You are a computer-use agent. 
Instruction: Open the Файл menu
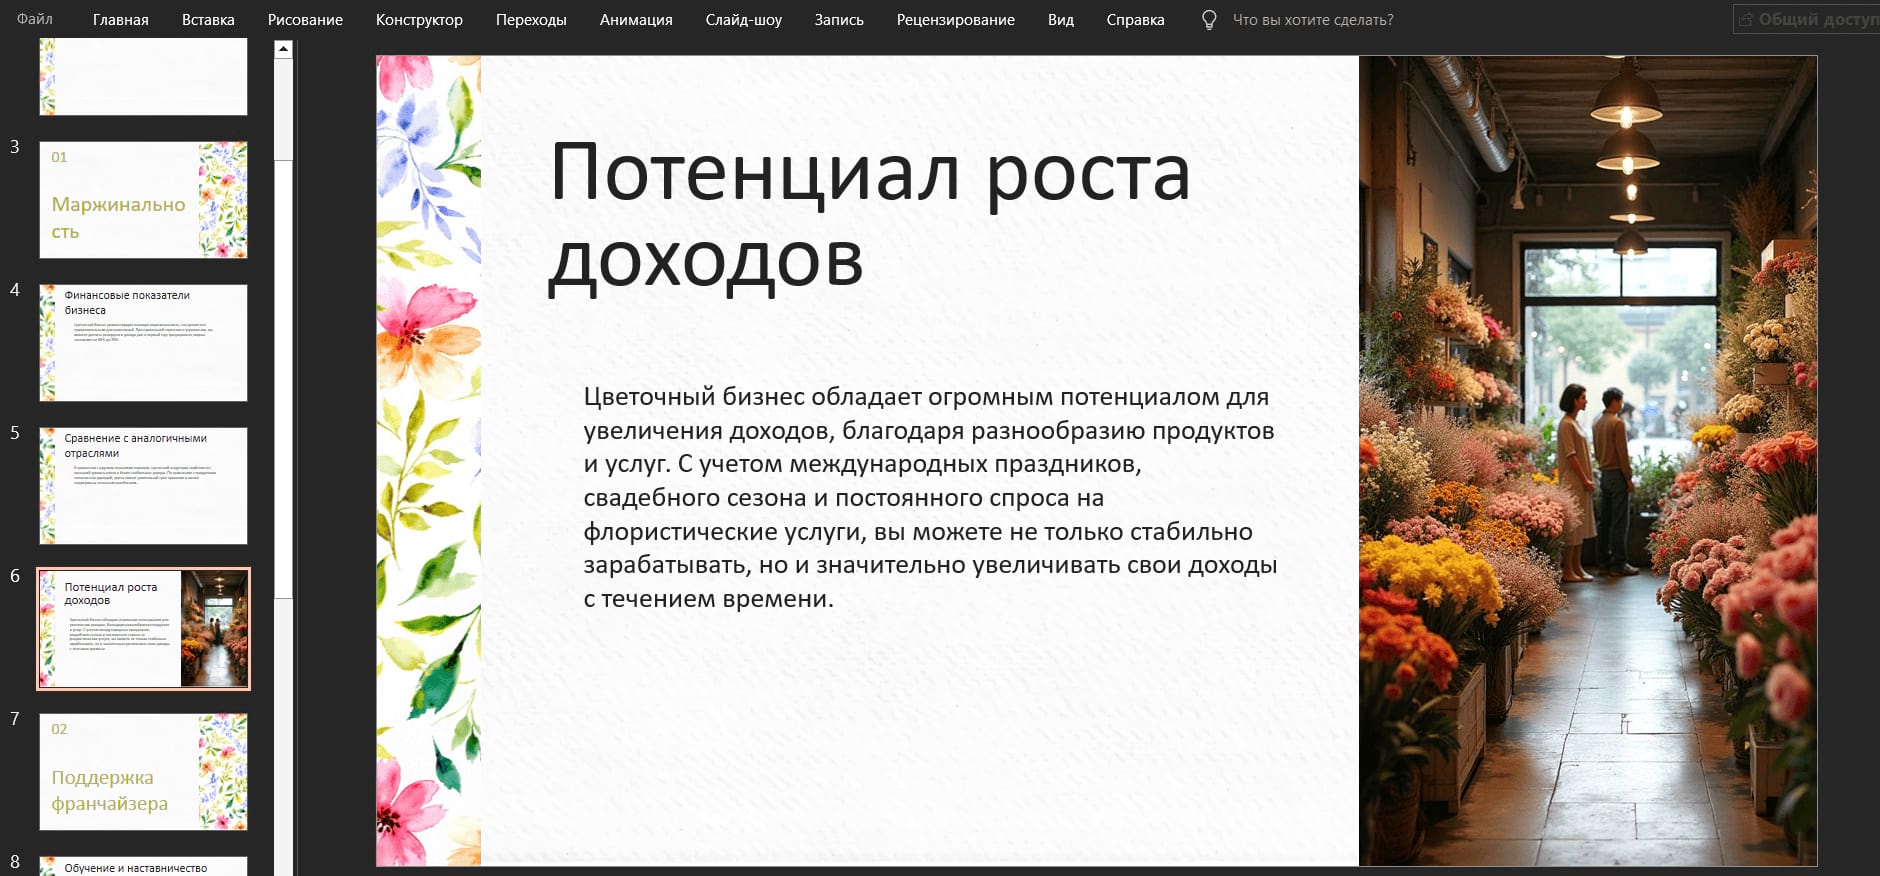(x=35, y=19)
